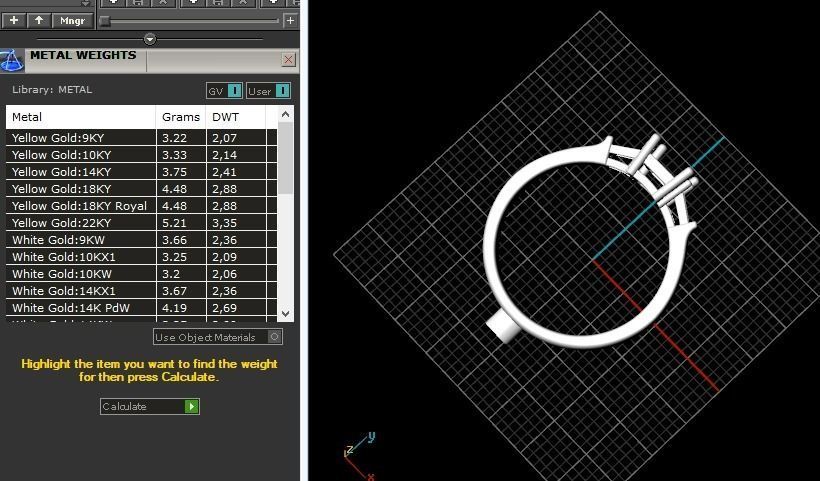Click the metal list scrollbar thumb
Viewport: 820px width, 481px height.
click(286, 158)
